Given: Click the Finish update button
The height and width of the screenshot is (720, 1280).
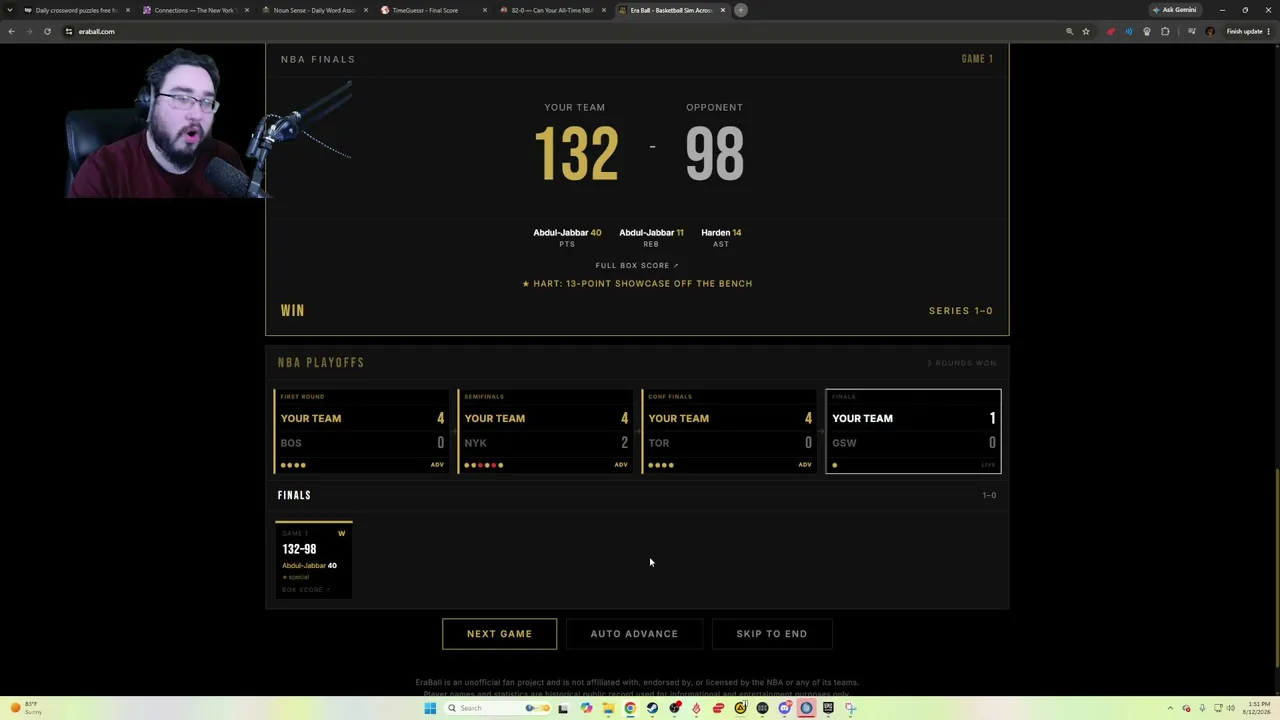Looking at the screenshot, I should coord(1247,31).
